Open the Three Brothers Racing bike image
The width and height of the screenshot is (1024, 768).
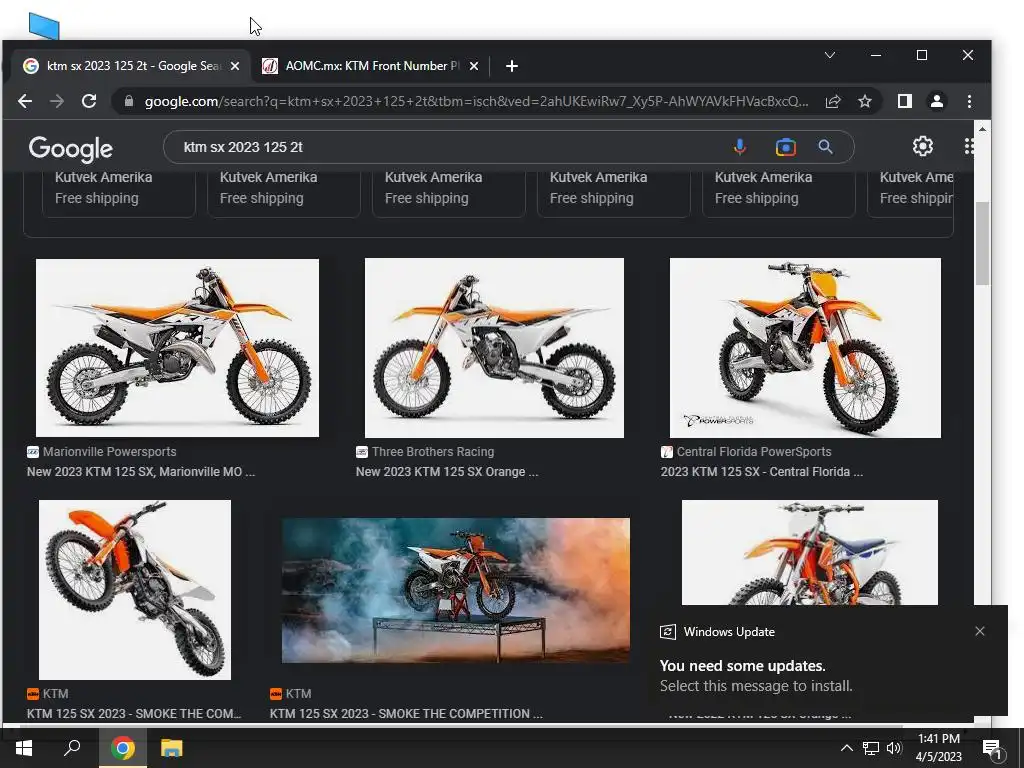pos(494,348)
